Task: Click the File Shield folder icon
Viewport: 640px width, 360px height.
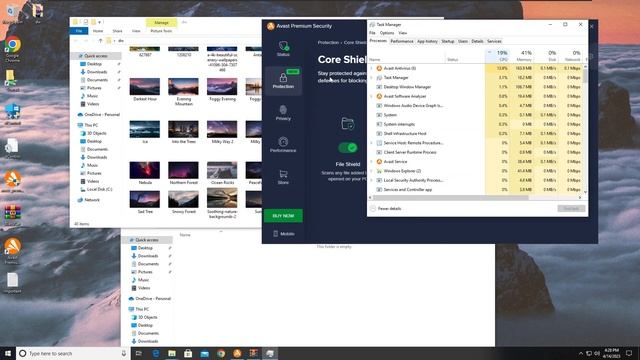Action: pos(348,123)
